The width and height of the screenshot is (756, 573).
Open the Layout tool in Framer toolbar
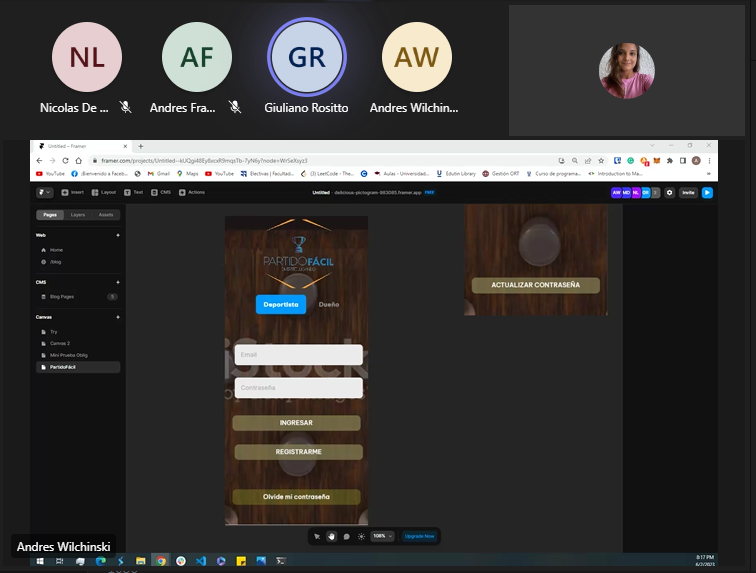pyautogui.click(x=104, y=192)
